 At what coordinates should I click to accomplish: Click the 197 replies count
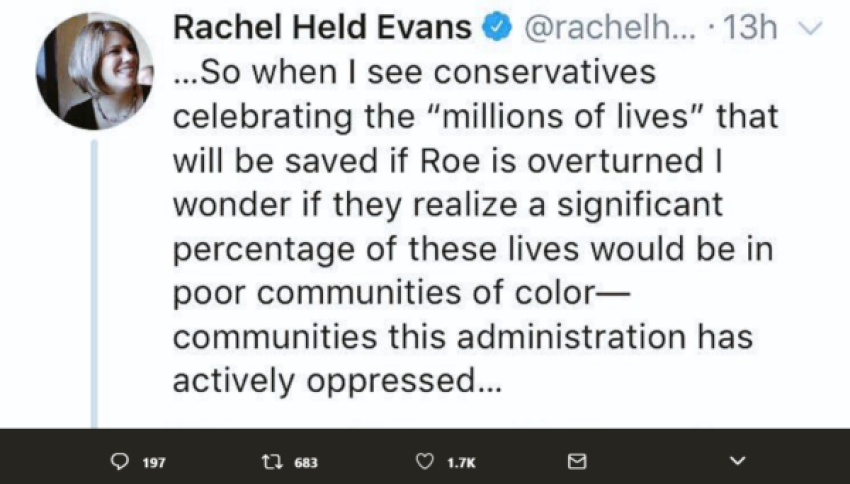(x=152, y=463)
